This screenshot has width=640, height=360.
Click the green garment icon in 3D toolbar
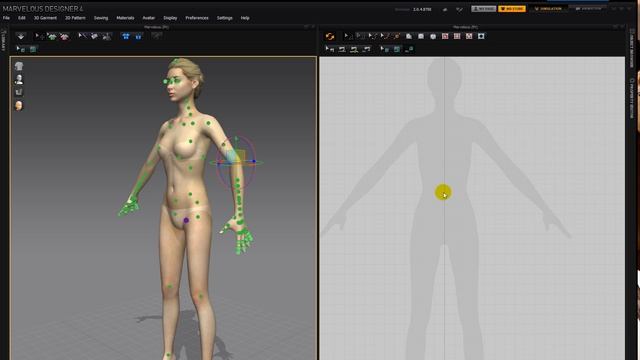pyautogui.click(x=52, y=36)
